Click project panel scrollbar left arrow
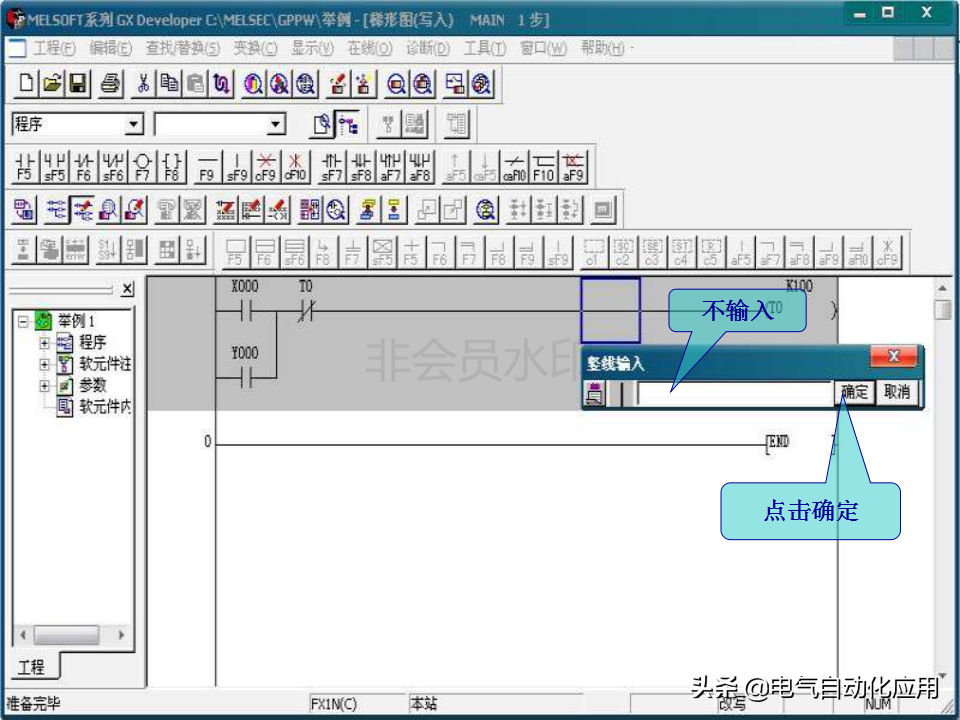Screen dimensions: 960x720 pos(23,634)
